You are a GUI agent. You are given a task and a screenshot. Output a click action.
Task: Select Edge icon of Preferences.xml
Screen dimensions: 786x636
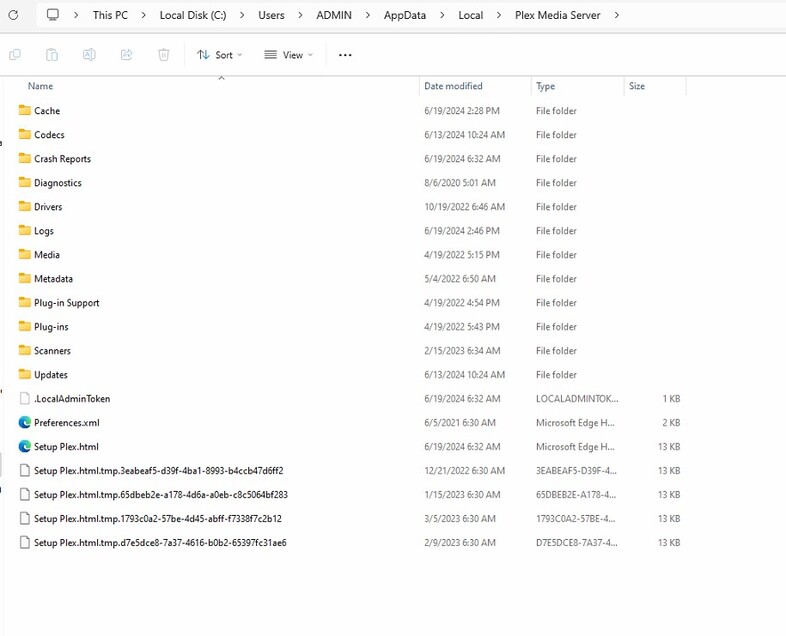pos(25,422)
